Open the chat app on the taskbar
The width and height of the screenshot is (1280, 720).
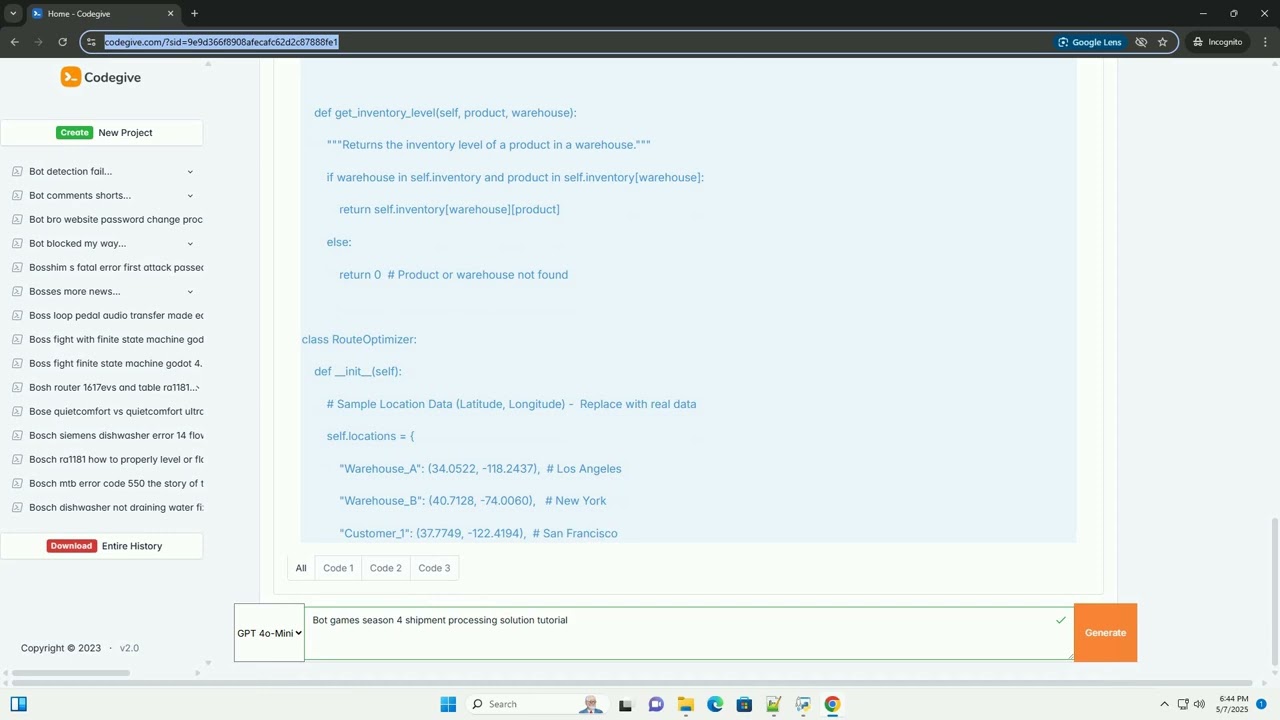click(x=656, y=704)
